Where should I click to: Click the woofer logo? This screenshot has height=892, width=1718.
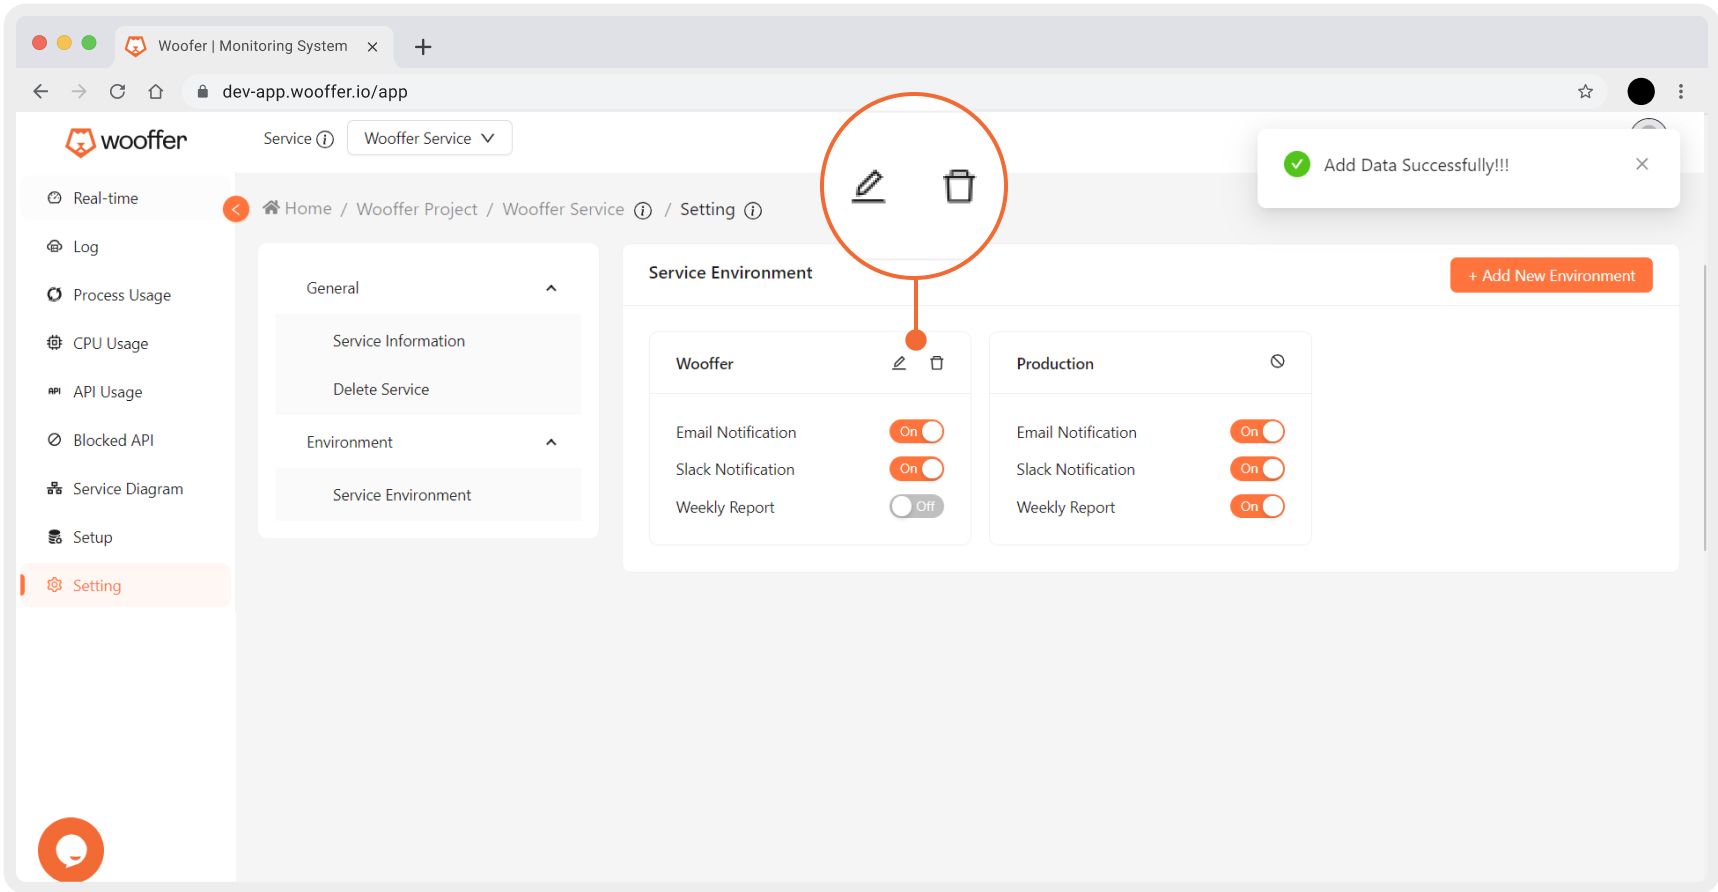[126, 141]
